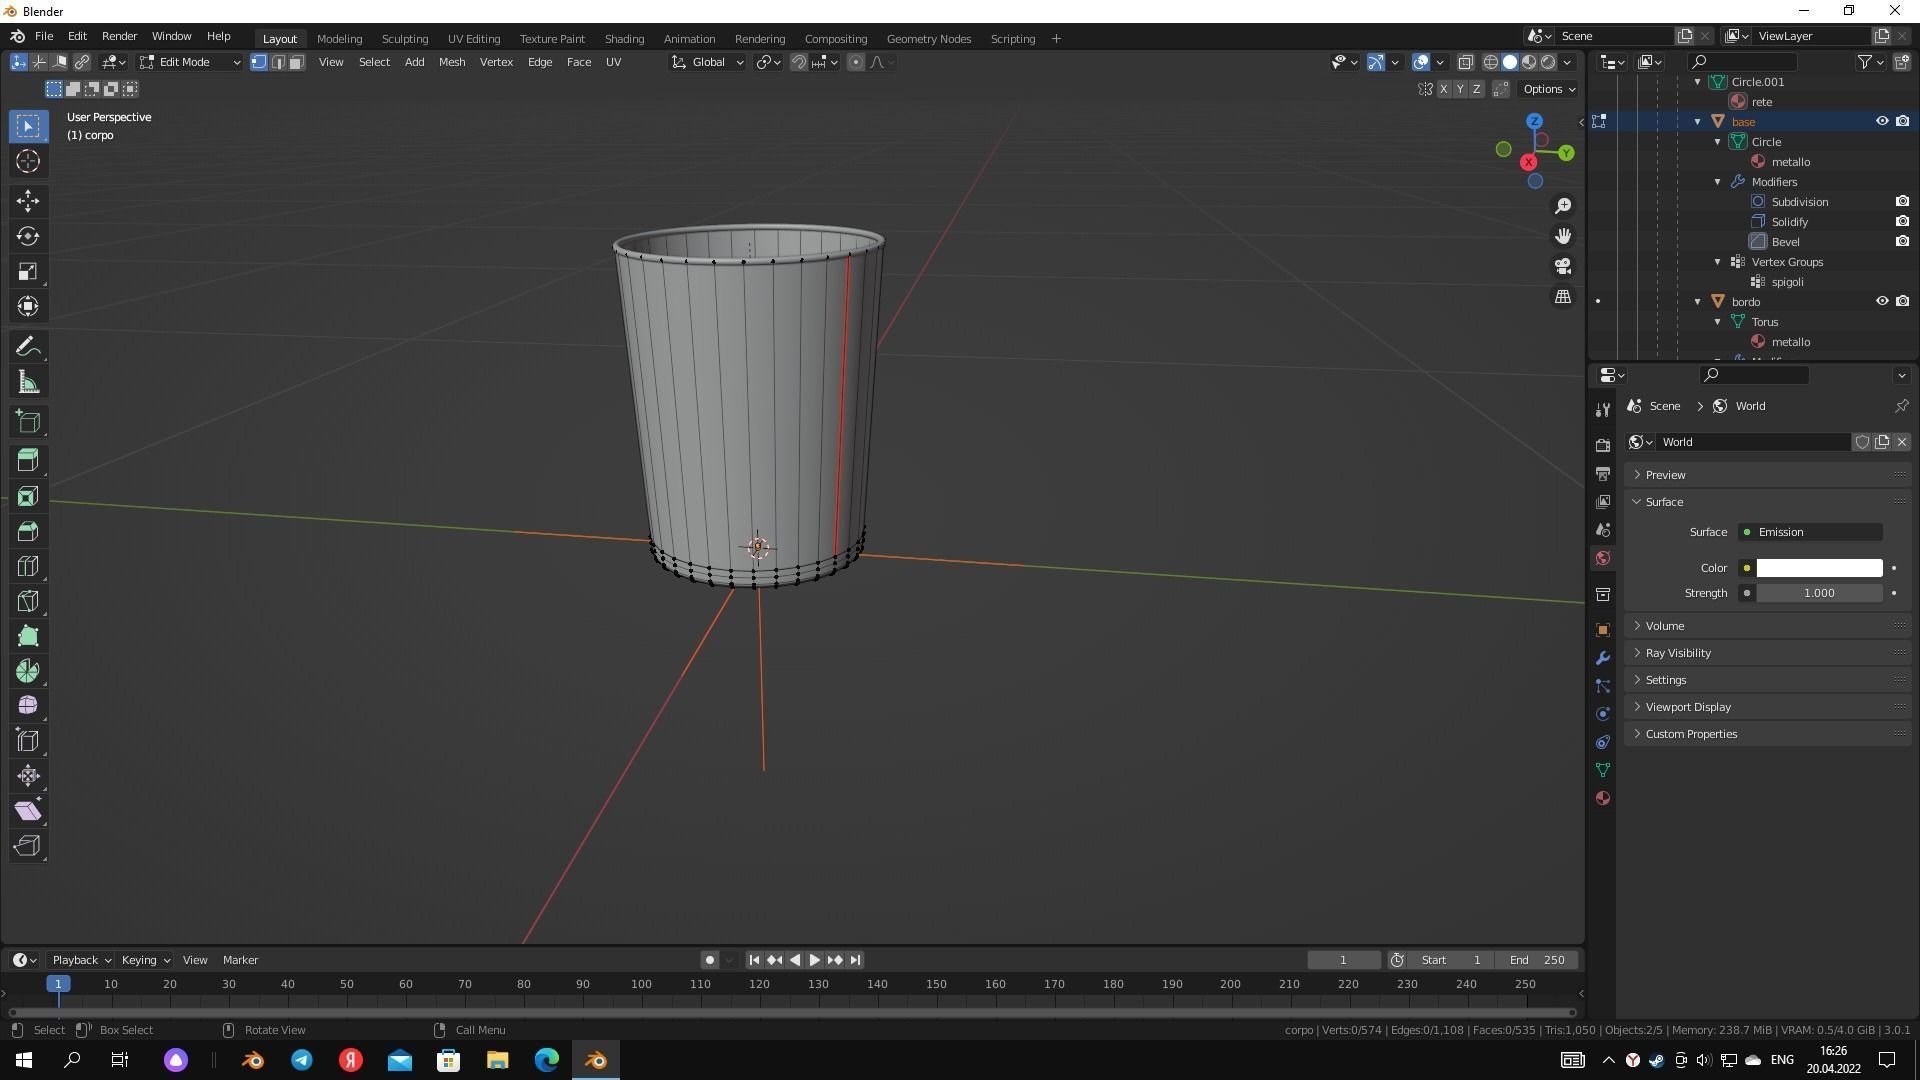Disable render for Subdivision modifier

click(1902, 201)
